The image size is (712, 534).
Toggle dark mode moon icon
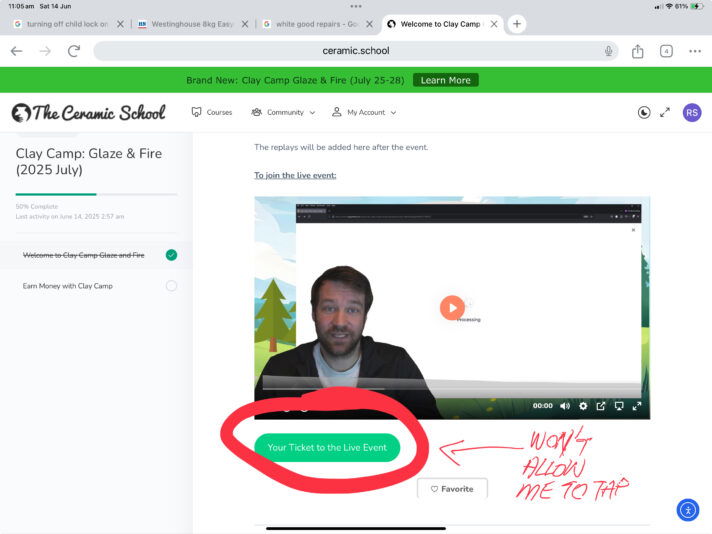pos(643,113)
